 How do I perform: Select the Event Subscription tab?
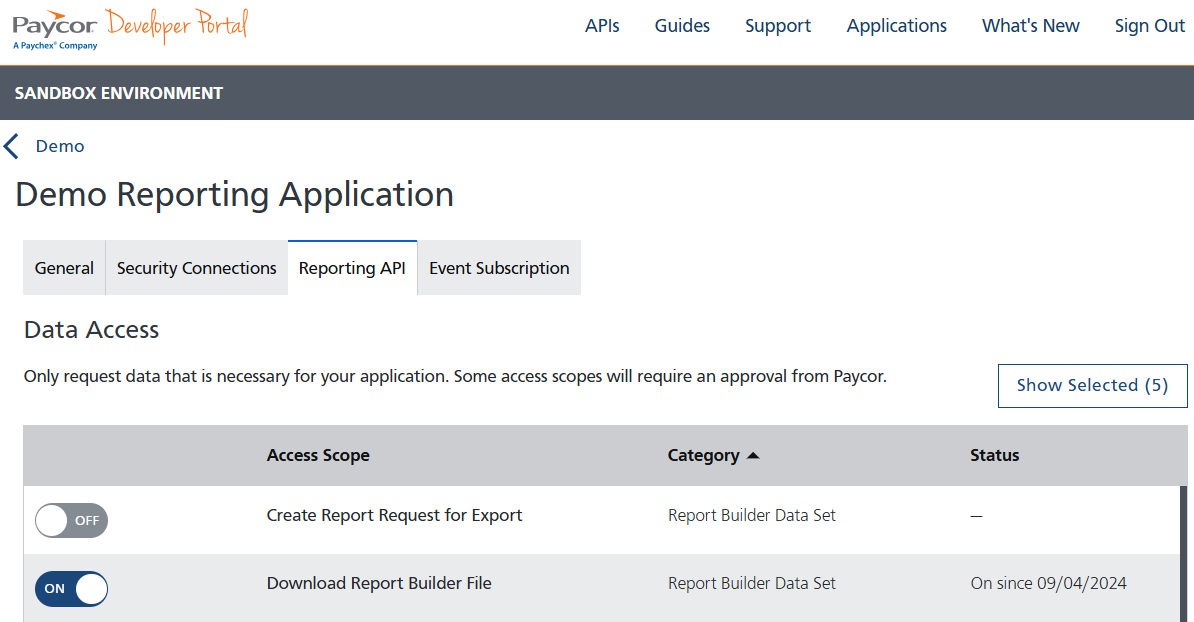(498, 267)
